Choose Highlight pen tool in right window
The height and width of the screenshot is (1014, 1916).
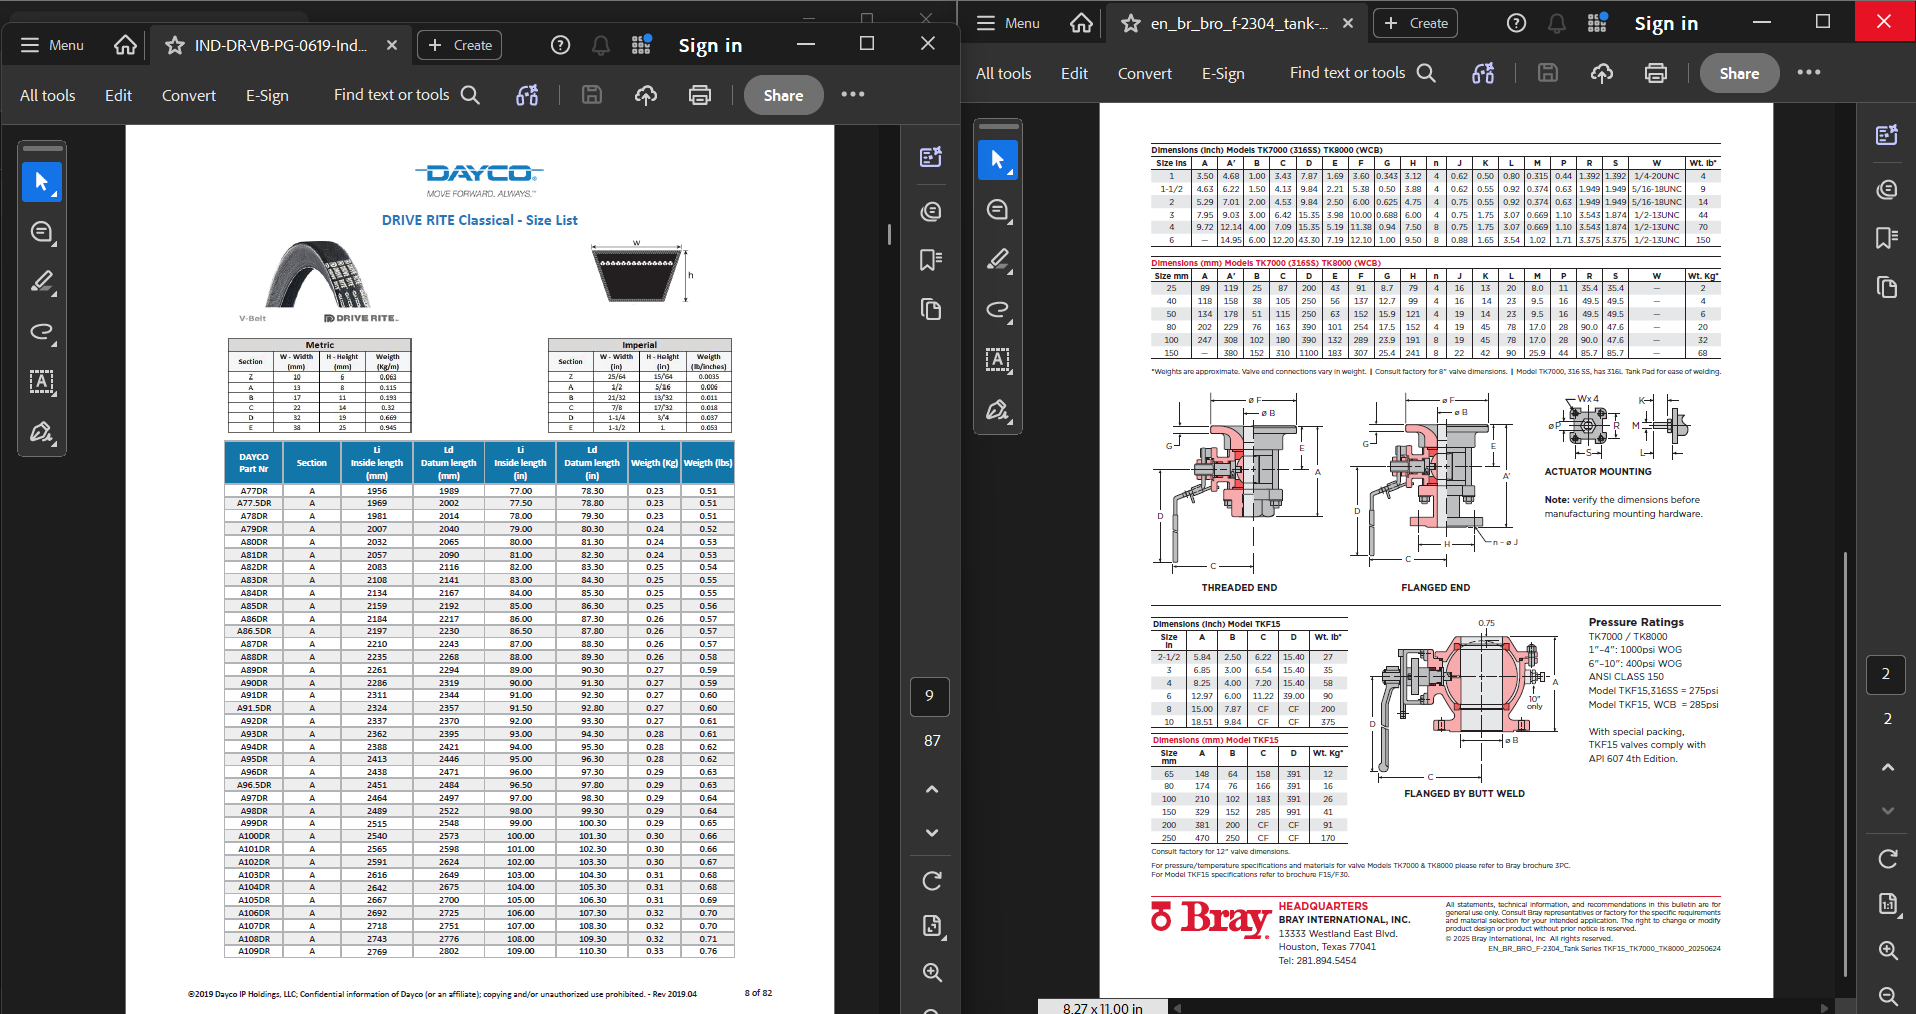998,260
